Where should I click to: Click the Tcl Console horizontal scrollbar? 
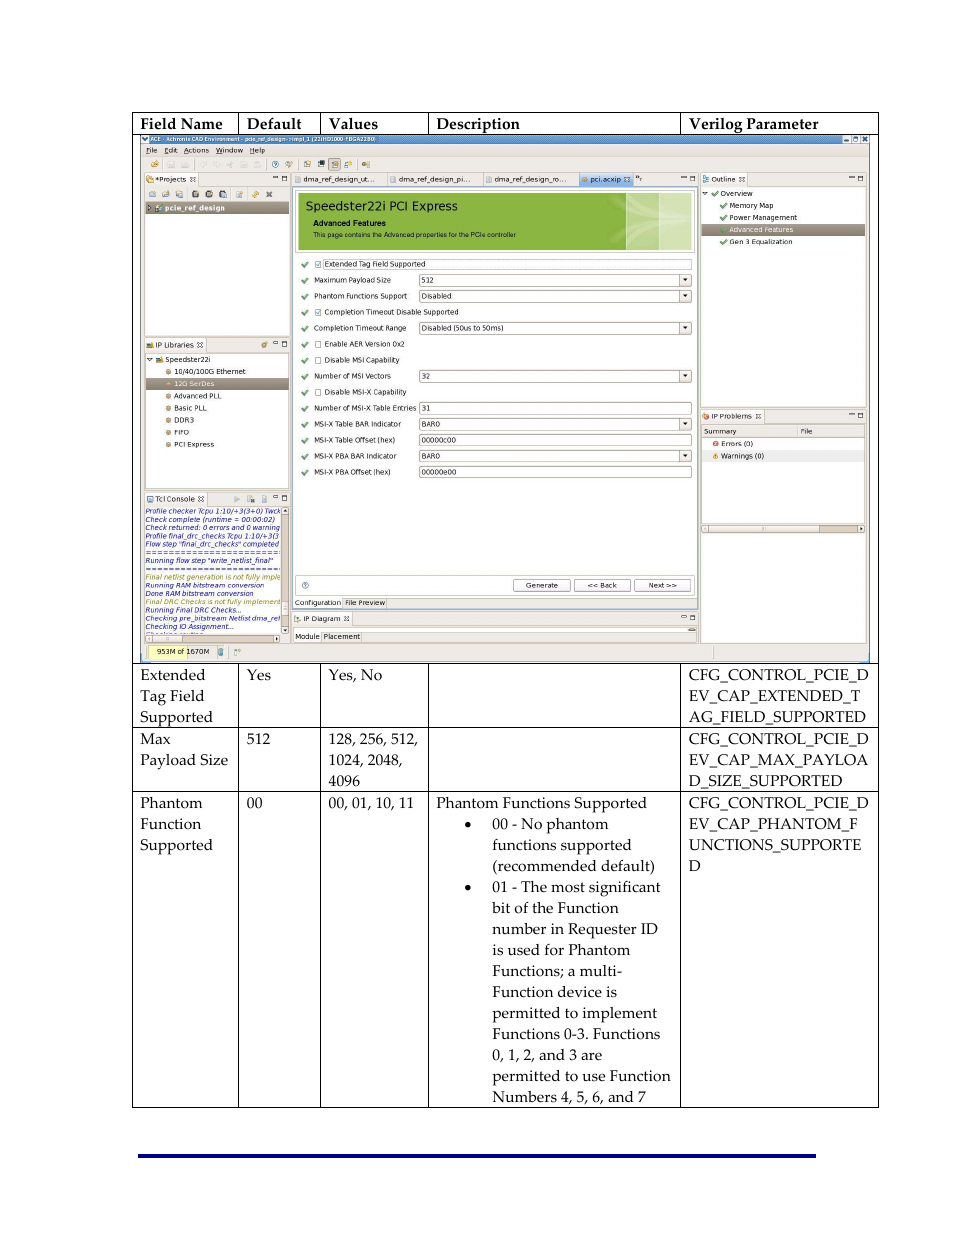(214, 638)
